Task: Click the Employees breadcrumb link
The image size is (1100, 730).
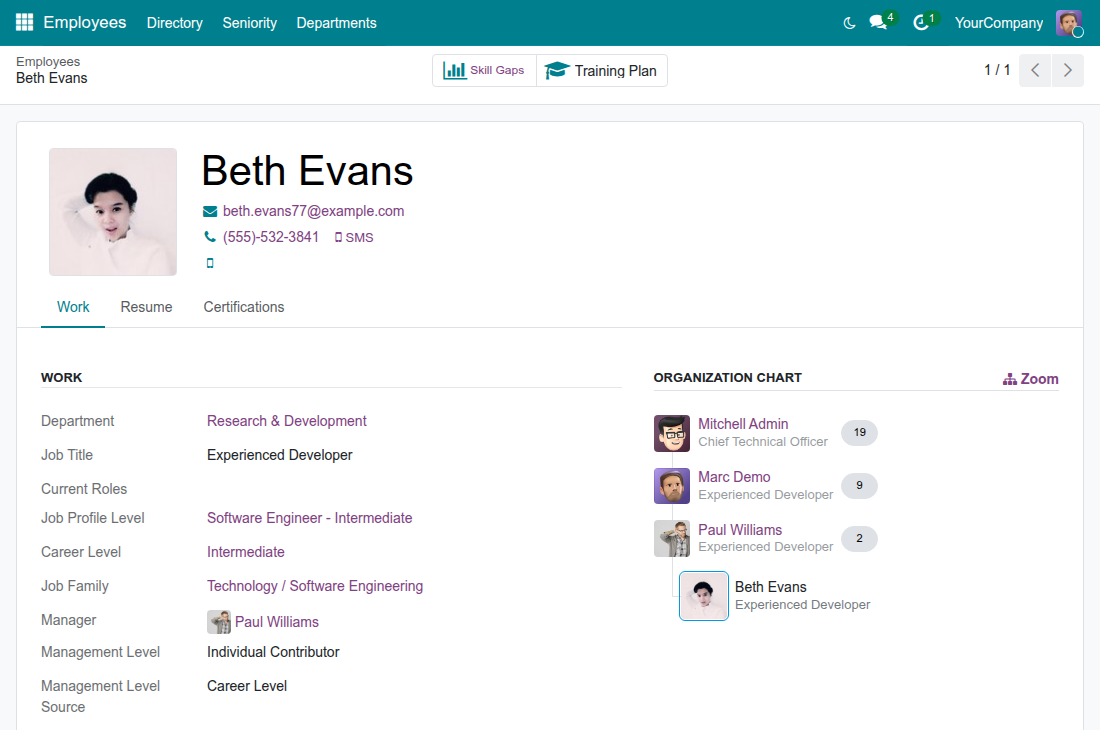Action: tap(48, 62)
